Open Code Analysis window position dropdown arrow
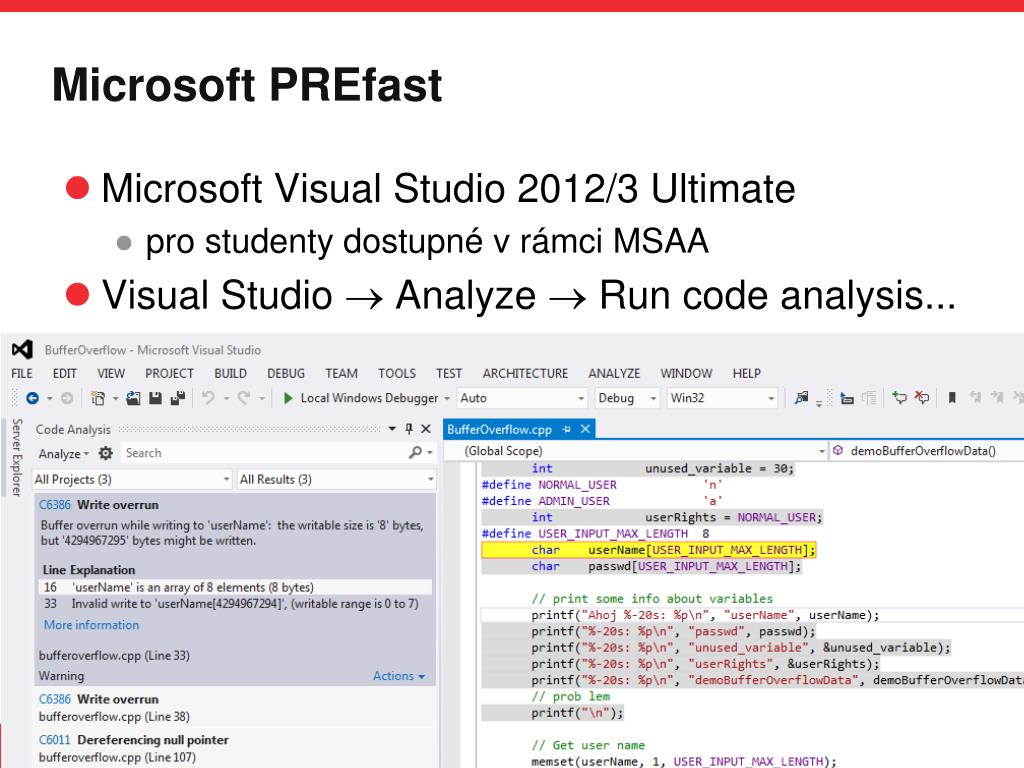 click(392, 429)
